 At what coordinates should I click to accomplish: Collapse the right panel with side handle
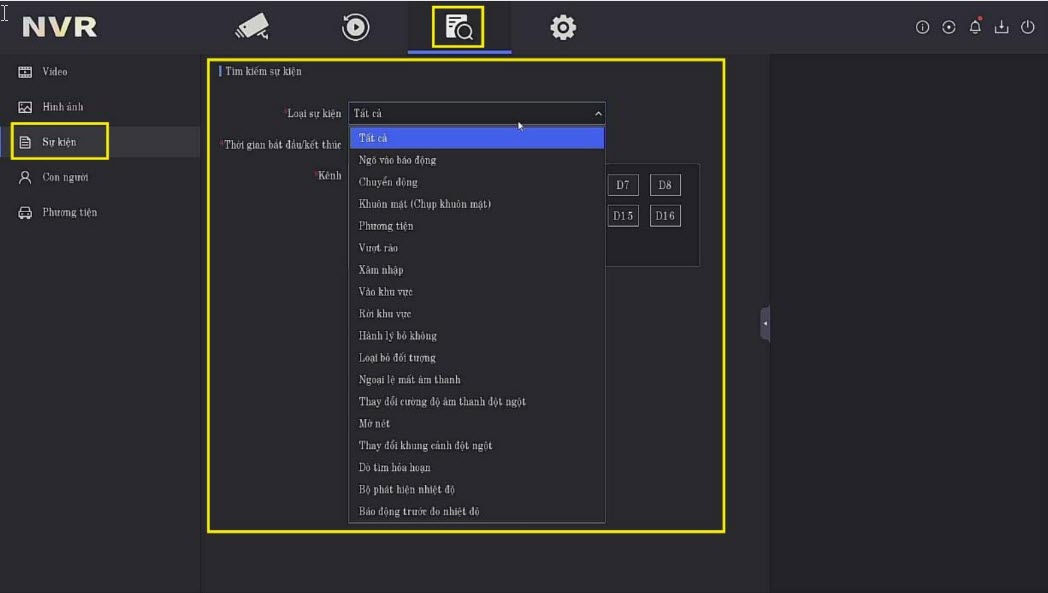point(765,324)
